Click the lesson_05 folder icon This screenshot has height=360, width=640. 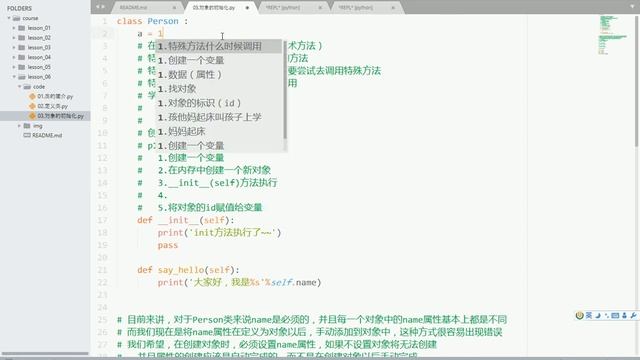pyautogui.click(x=22, y=67)
